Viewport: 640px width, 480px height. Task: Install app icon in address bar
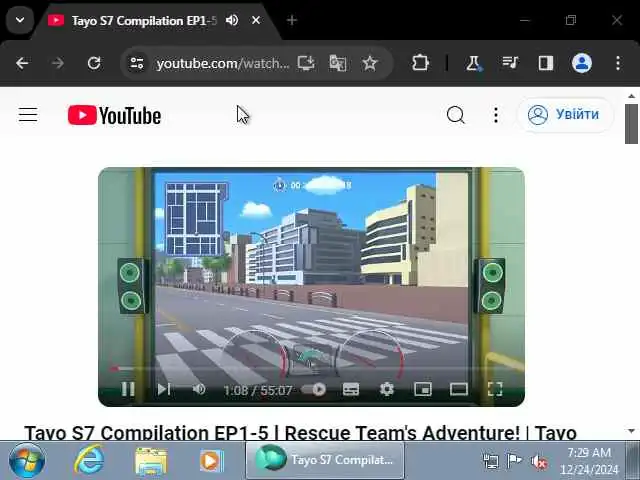(x=306, y=63)
